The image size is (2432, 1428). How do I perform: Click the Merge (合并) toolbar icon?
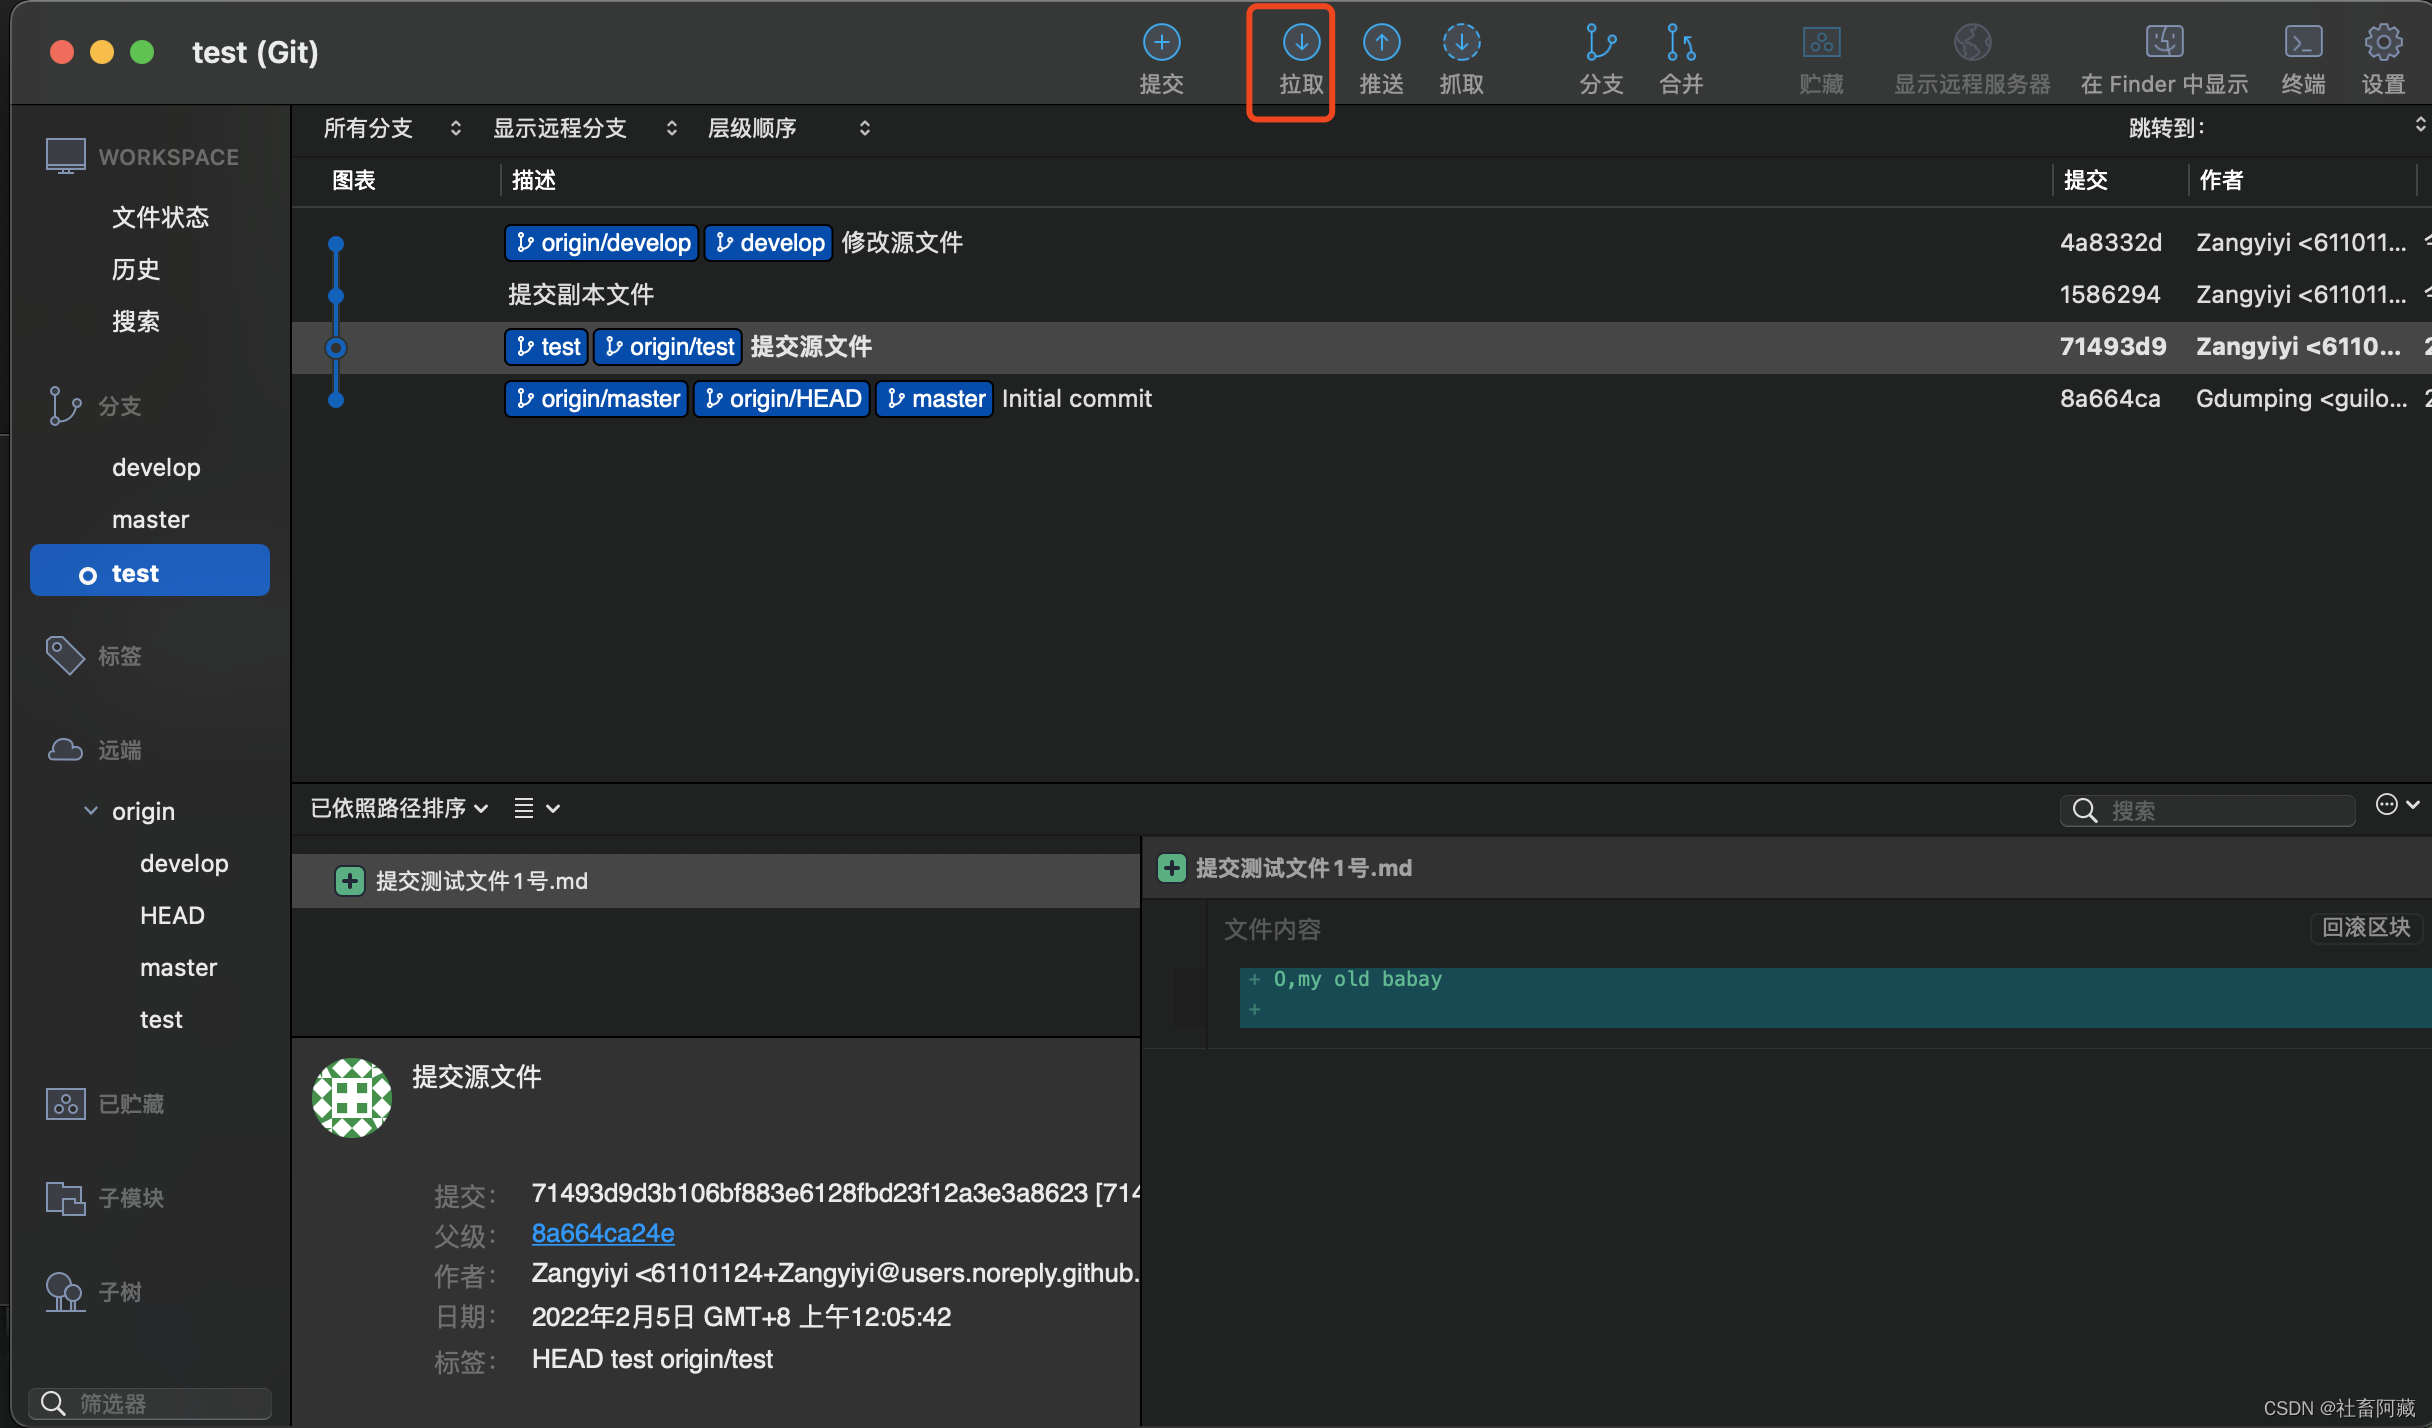(1681, 44)
